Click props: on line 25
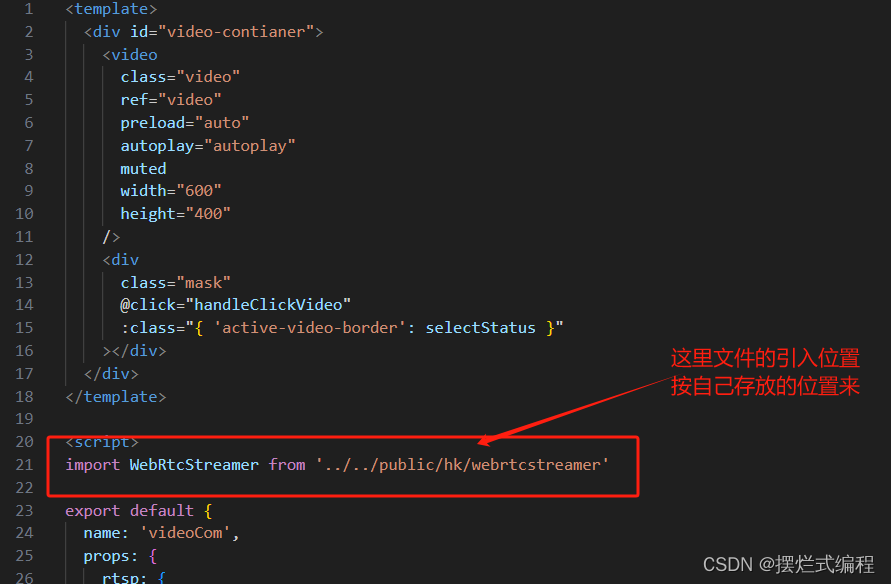891x584 pixels. click(x=111, y=556)
